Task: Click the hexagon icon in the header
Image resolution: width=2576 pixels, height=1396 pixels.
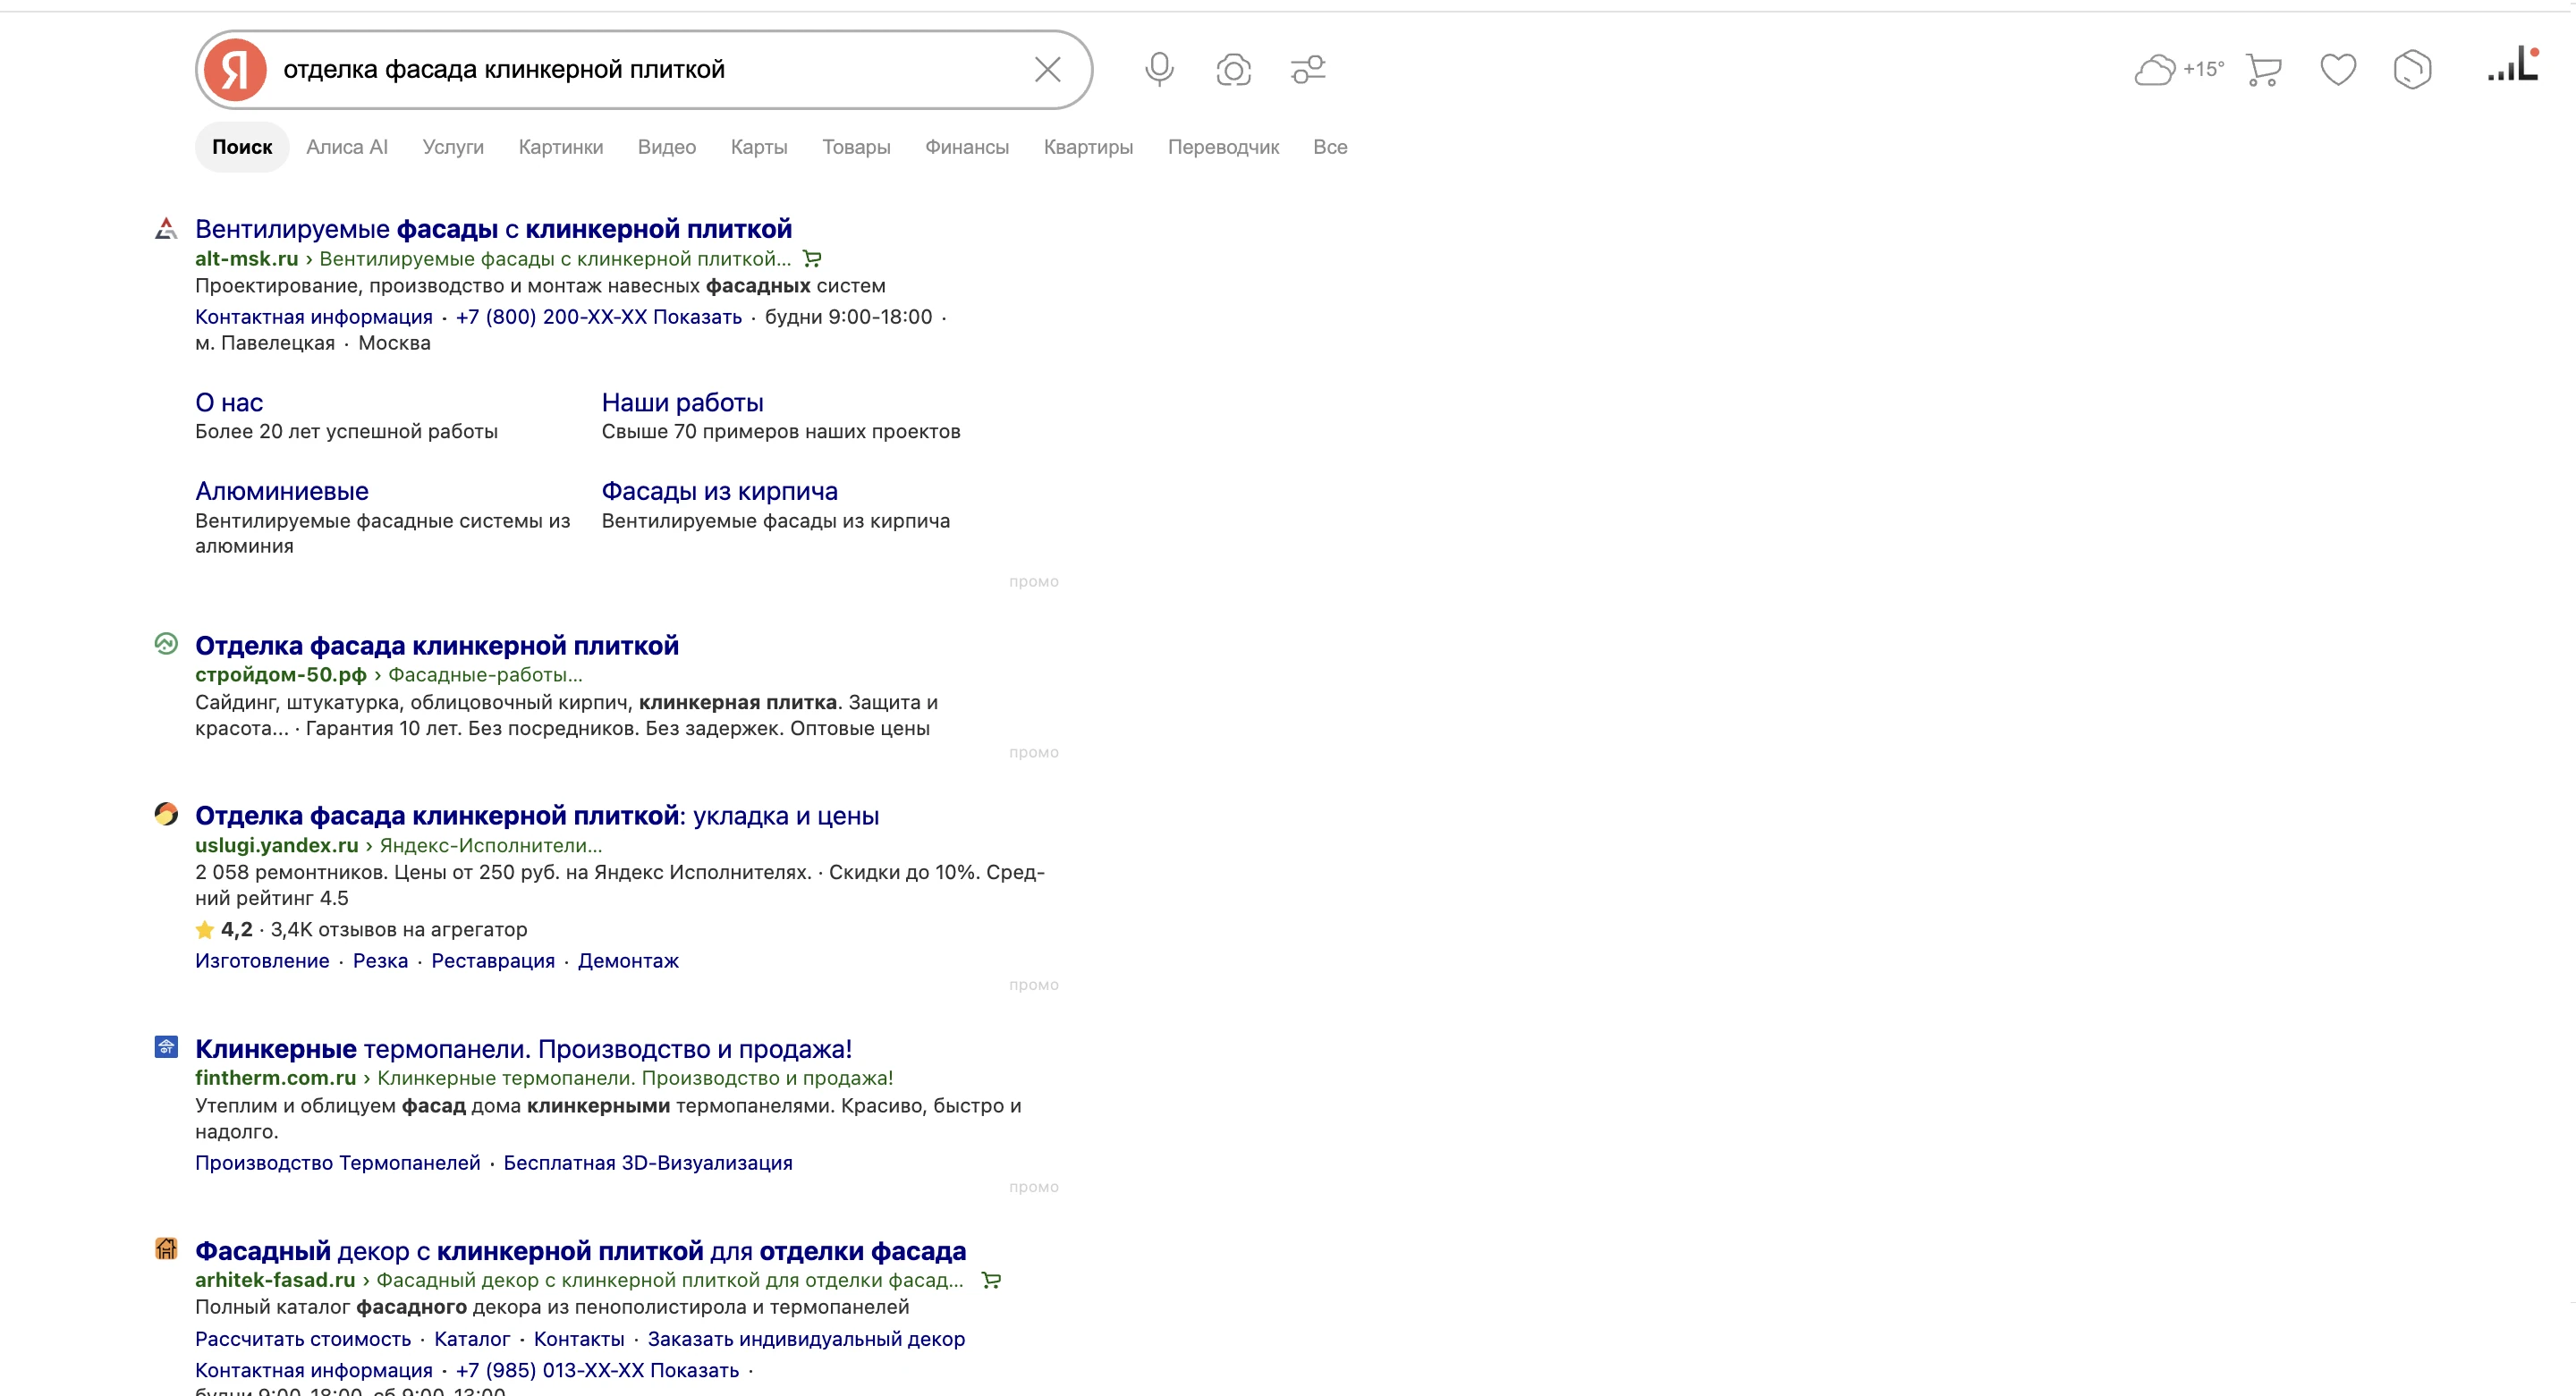Action: tap(2412, 69)
